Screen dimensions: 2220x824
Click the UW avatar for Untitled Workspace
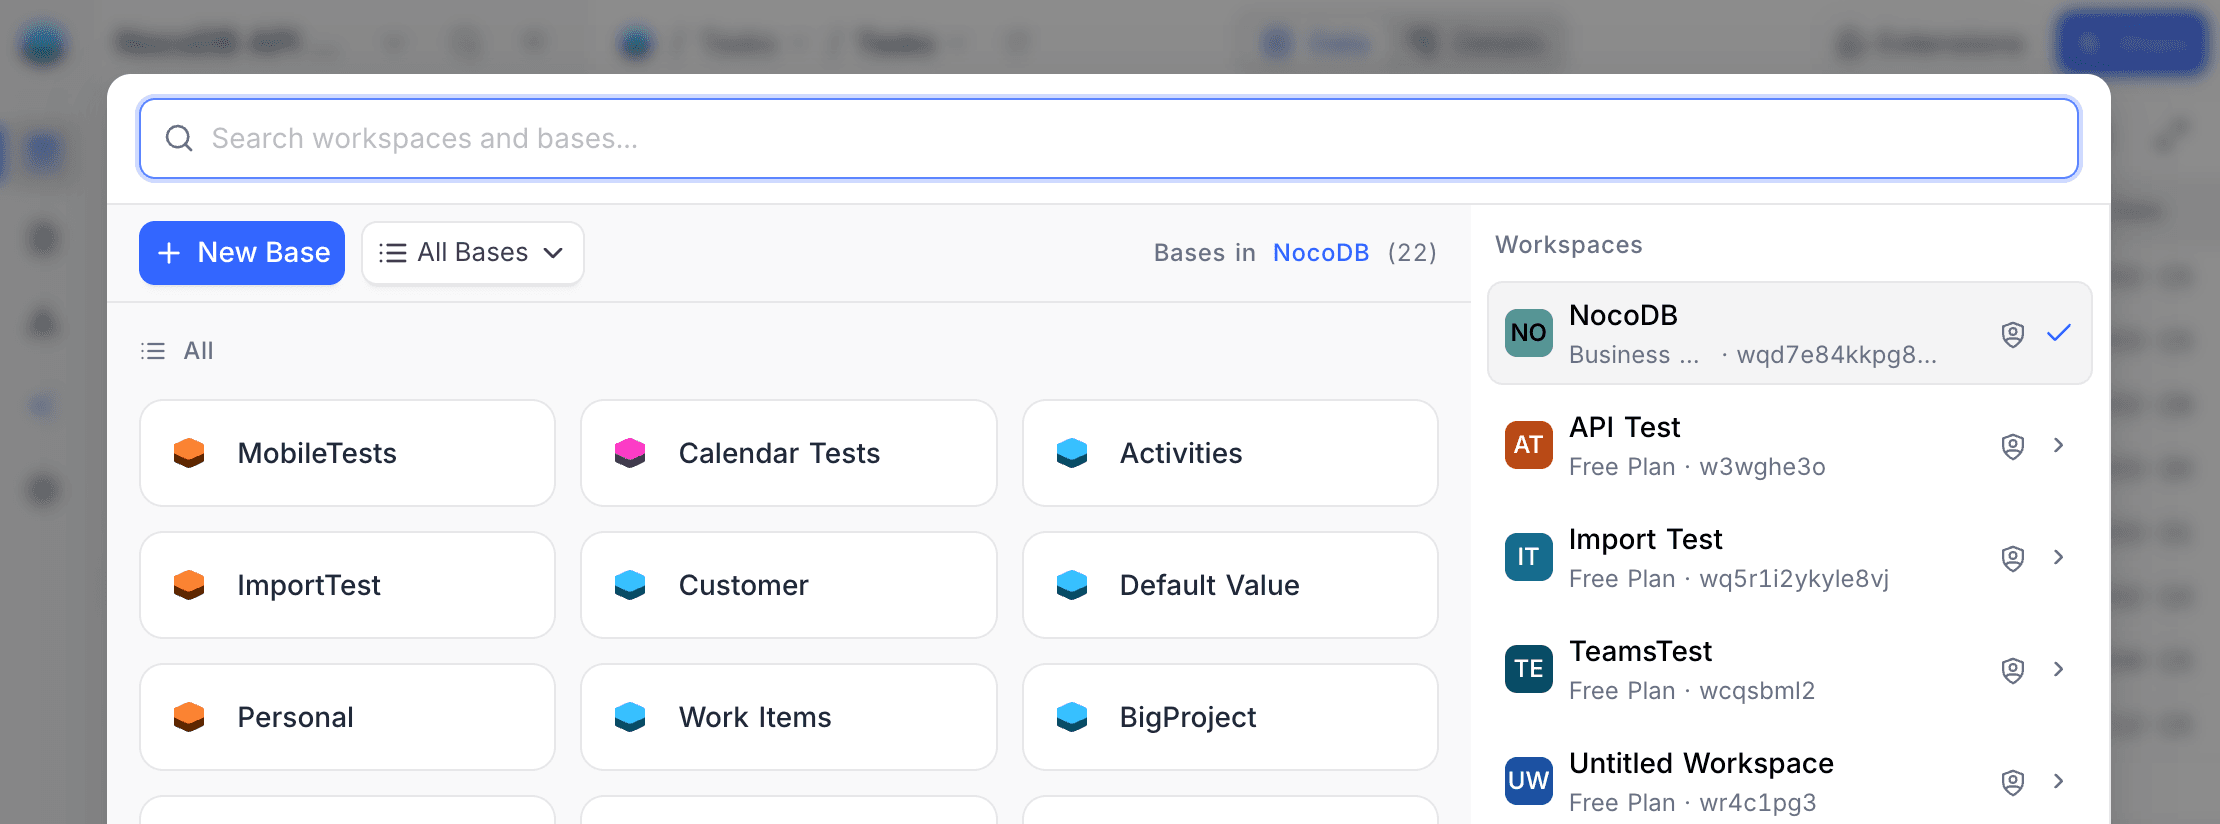1529,781
